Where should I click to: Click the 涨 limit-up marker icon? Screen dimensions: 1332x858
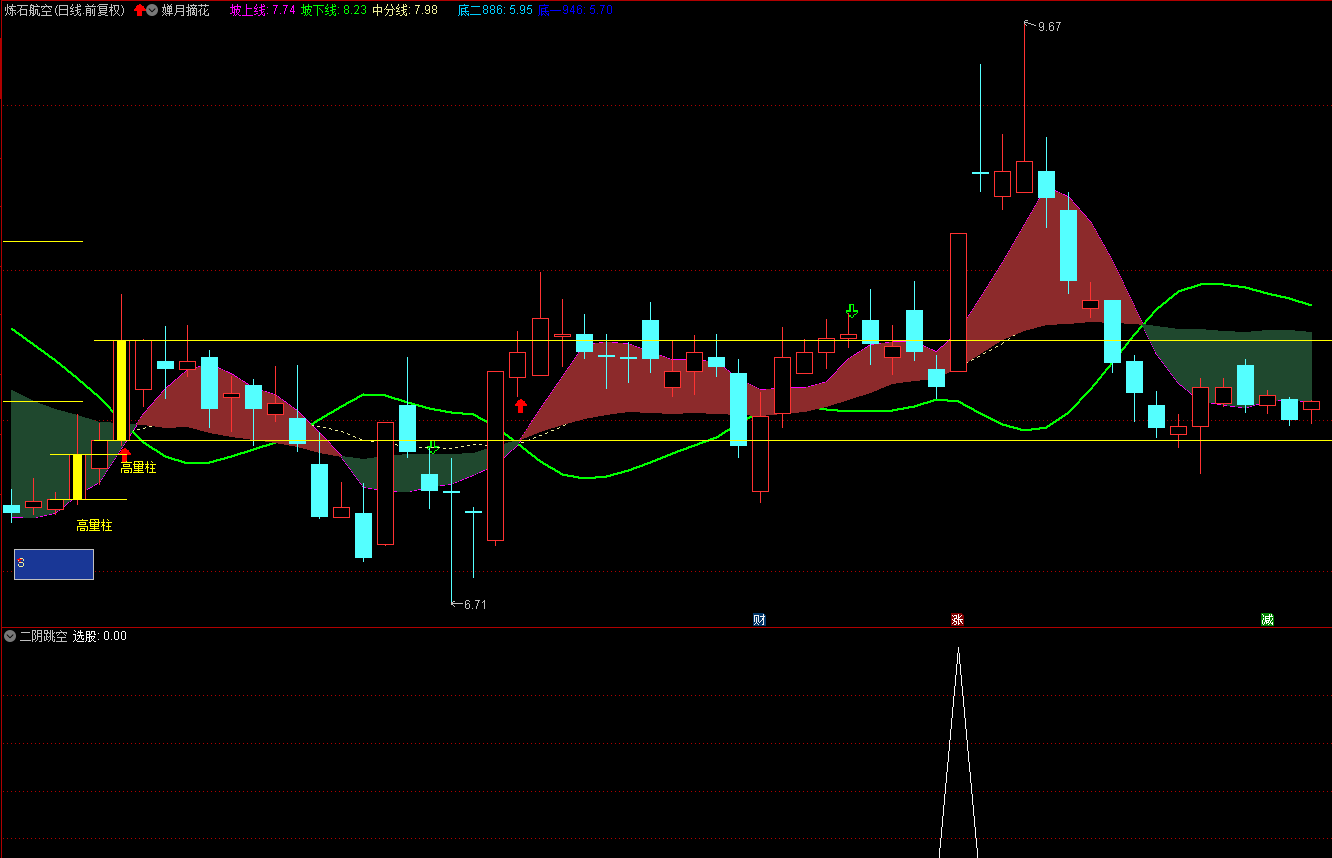click(x=957, y=620)
